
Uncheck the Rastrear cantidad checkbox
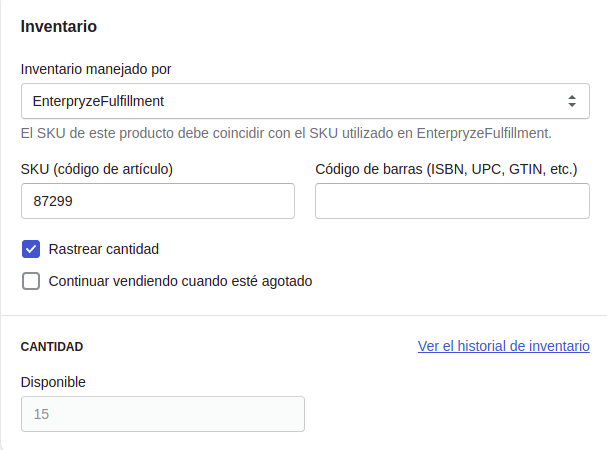tap(31, 249)
